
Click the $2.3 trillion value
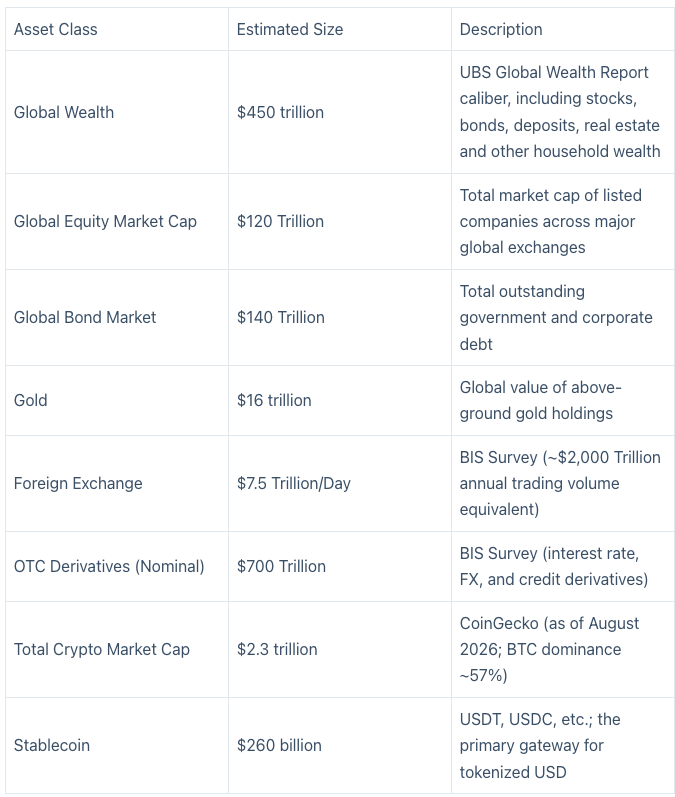pos(277,650)
